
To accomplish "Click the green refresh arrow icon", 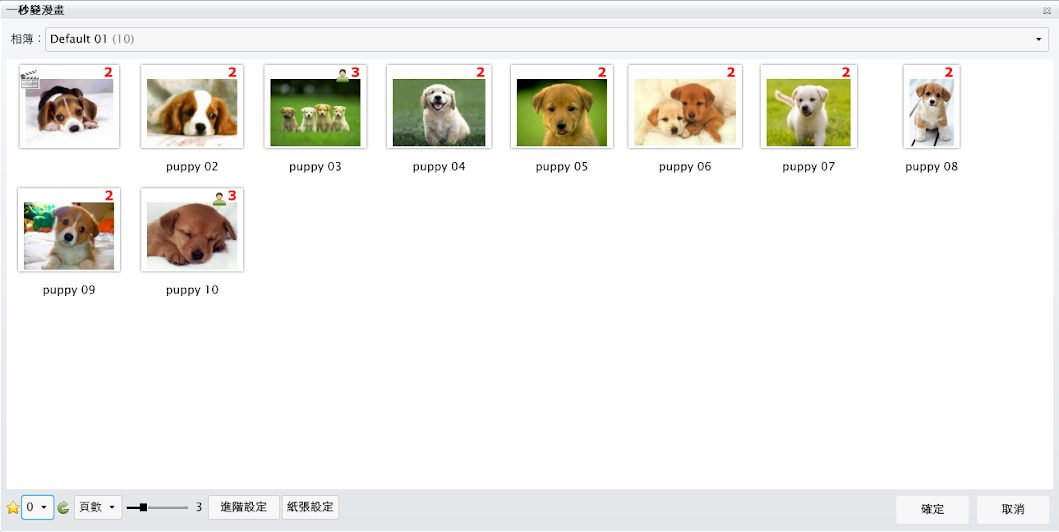I will [63, 508].
